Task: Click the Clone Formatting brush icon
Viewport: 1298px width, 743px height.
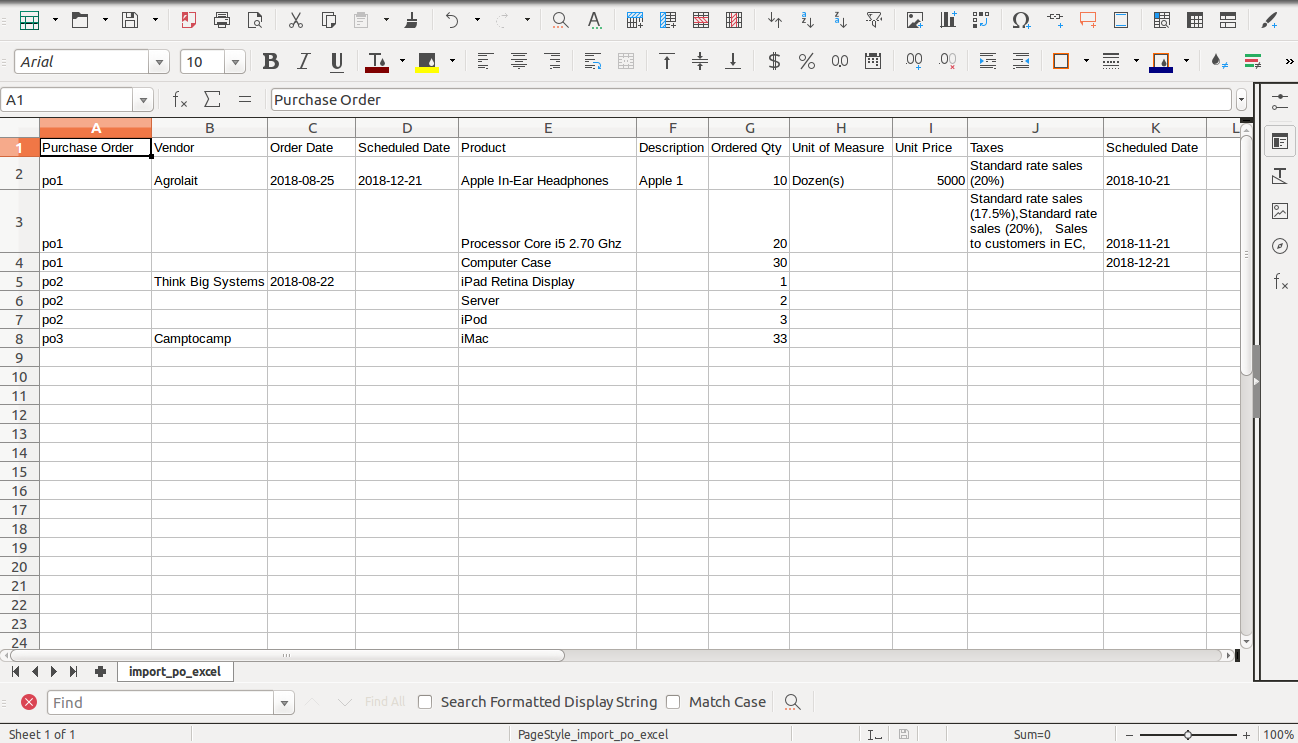Action: pos(411,20)
